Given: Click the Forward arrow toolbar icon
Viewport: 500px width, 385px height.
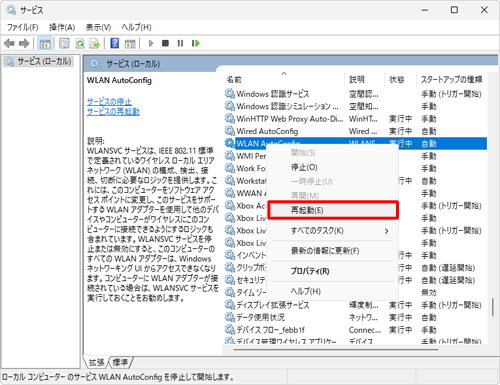Looking at the screenshot, I should pos(24,43).
